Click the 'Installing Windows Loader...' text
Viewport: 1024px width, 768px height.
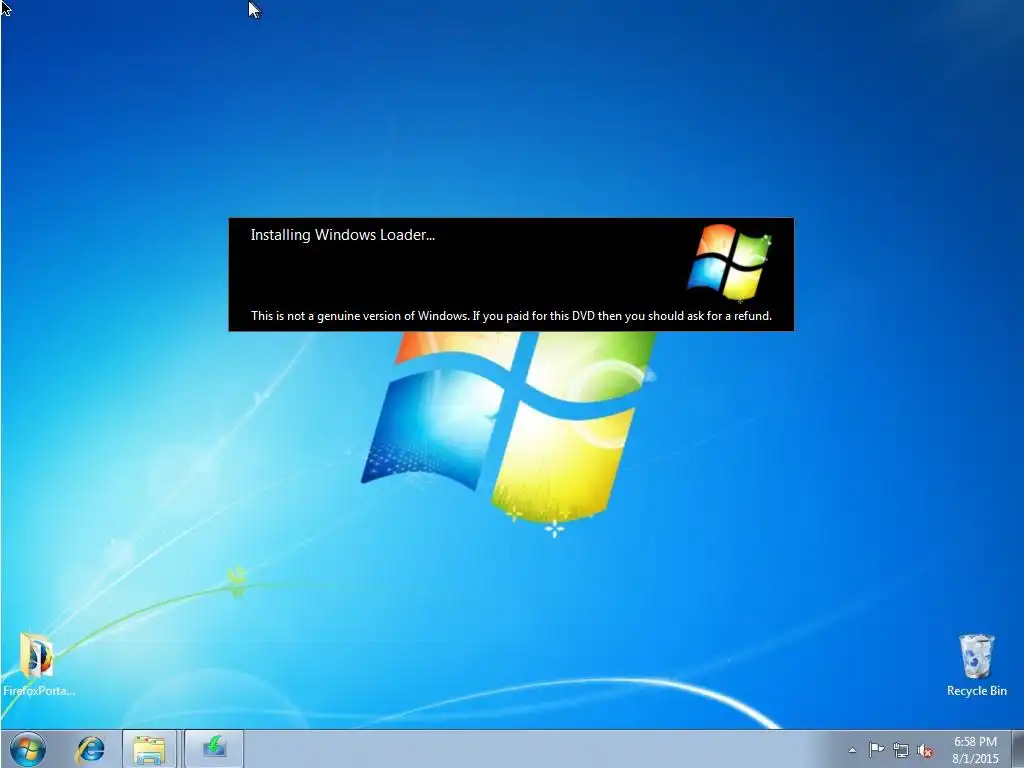343,235
